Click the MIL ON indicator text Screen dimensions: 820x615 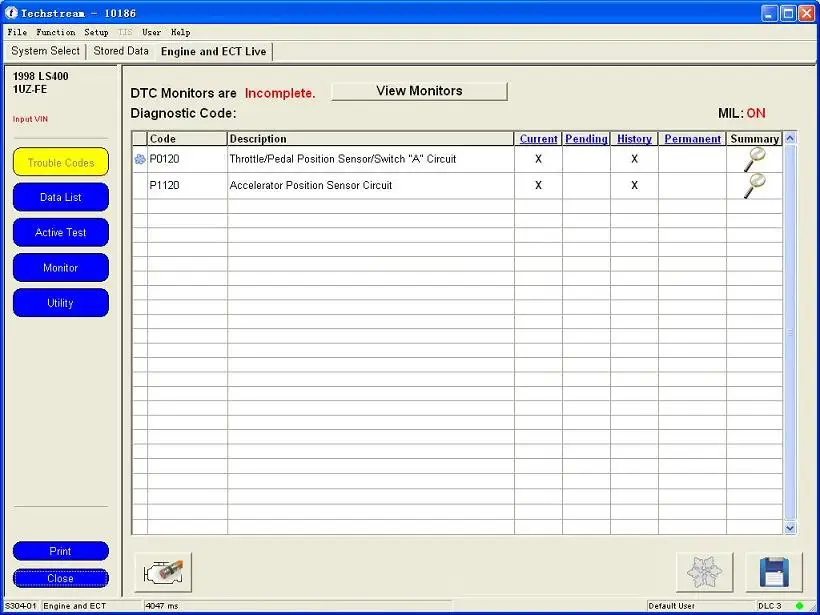click(x=742, y=113)
